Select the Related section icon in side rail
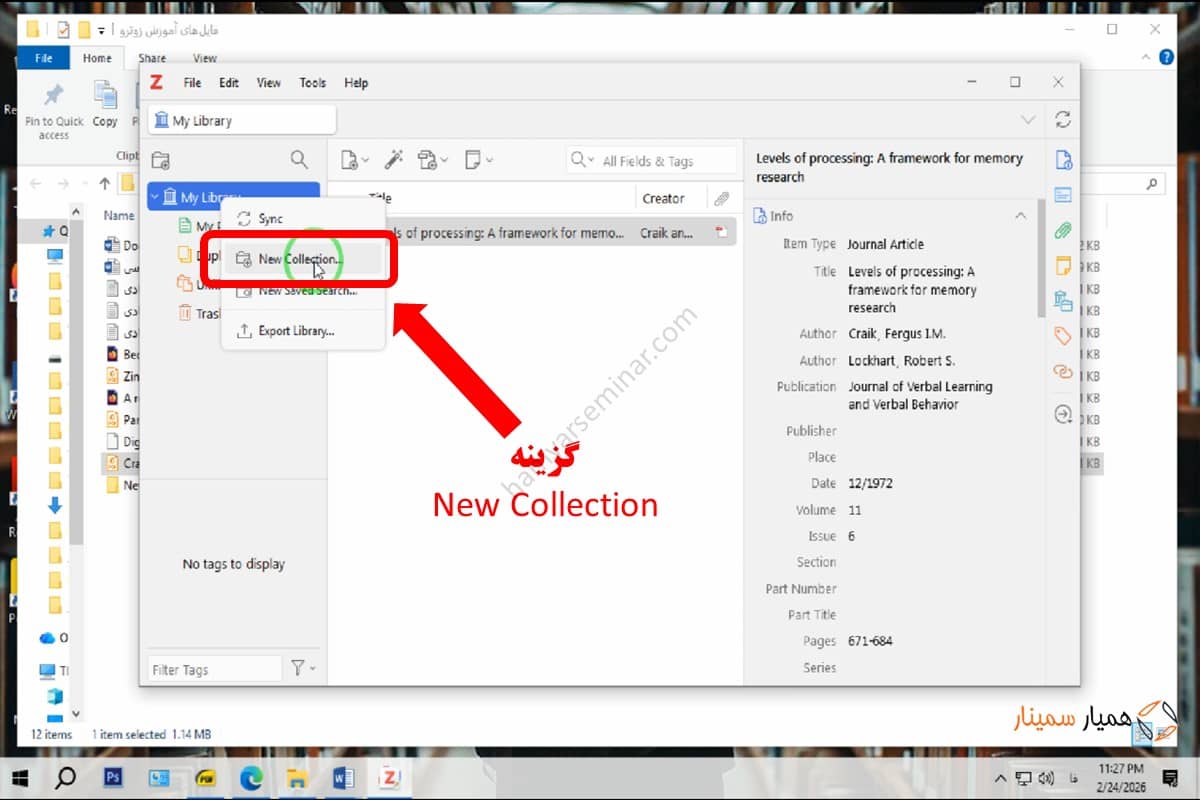1200x800 pixels. (1063, 371)
